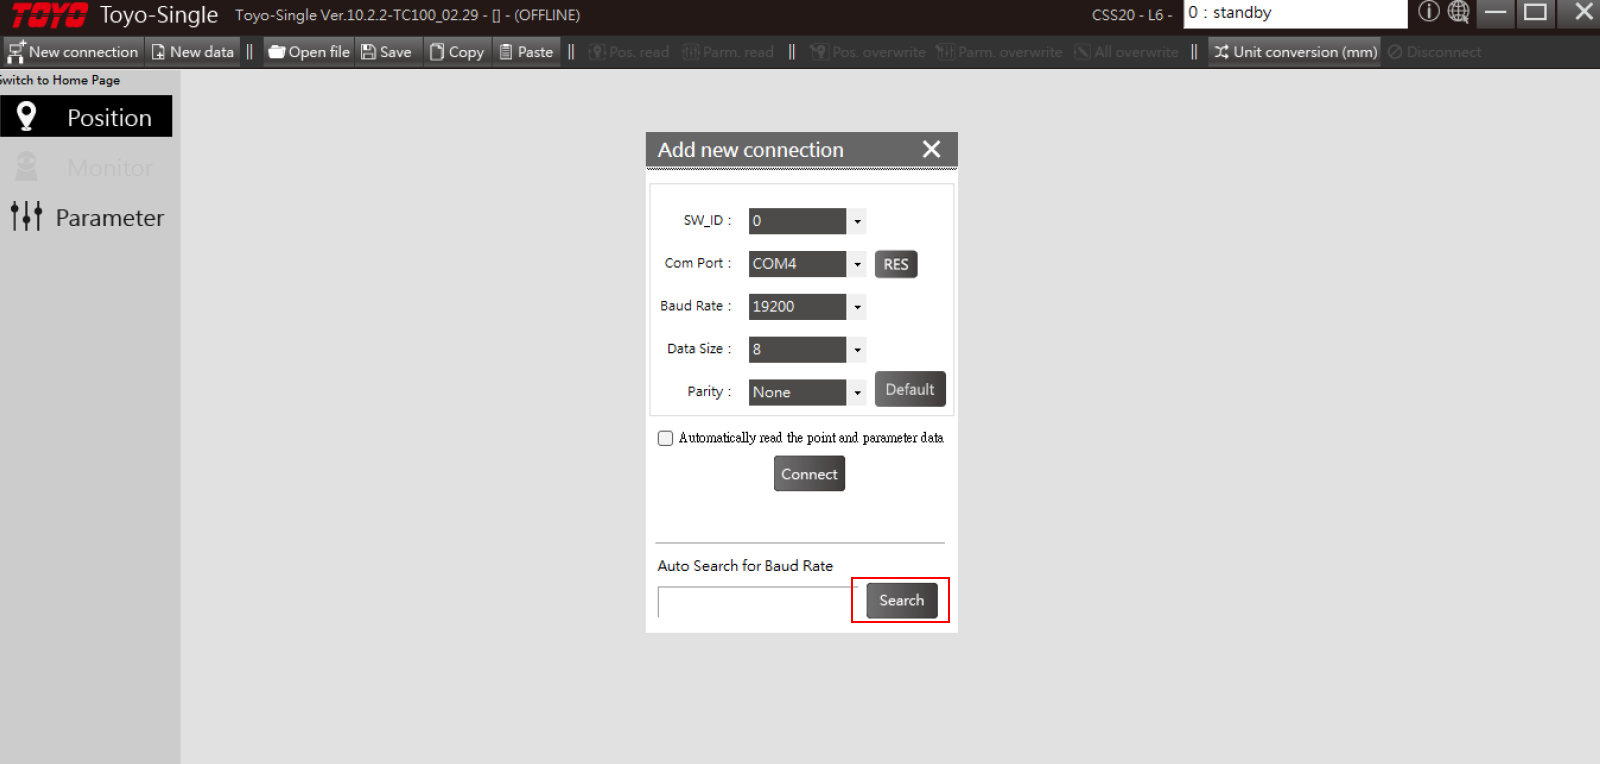Click the greyed Pos. overwrite toolbar item
Viewport: 1600px width, 764px height.
[868, 52]
